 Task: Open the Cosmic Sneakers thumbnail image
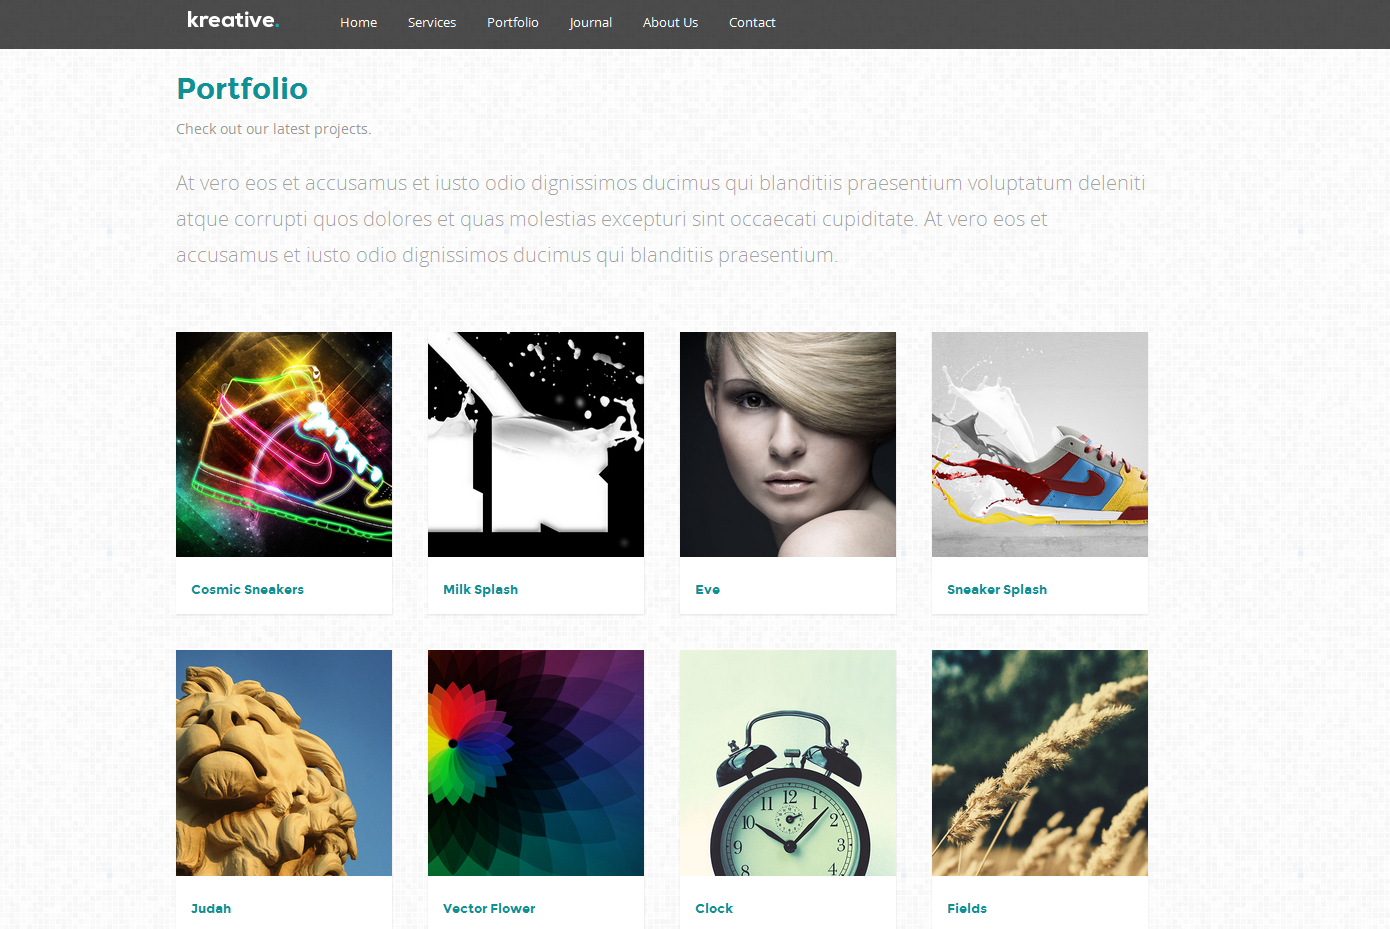[284, 444]
